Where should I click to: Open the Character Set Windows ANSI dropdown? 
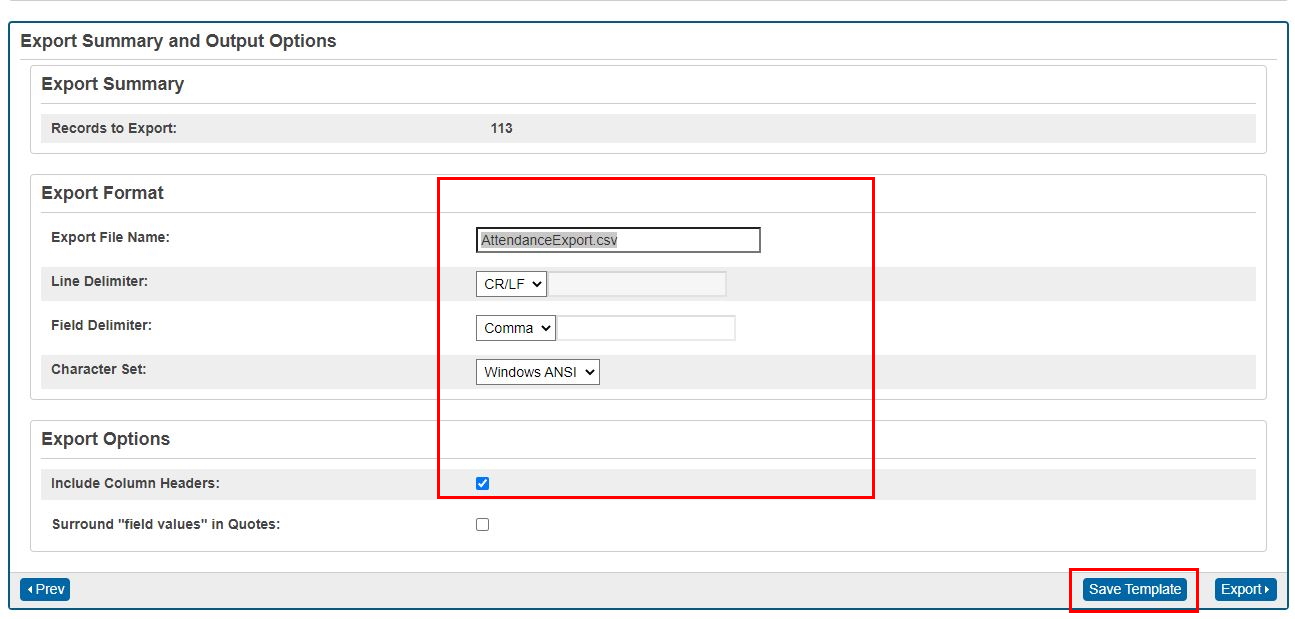(x=537, y=372)
